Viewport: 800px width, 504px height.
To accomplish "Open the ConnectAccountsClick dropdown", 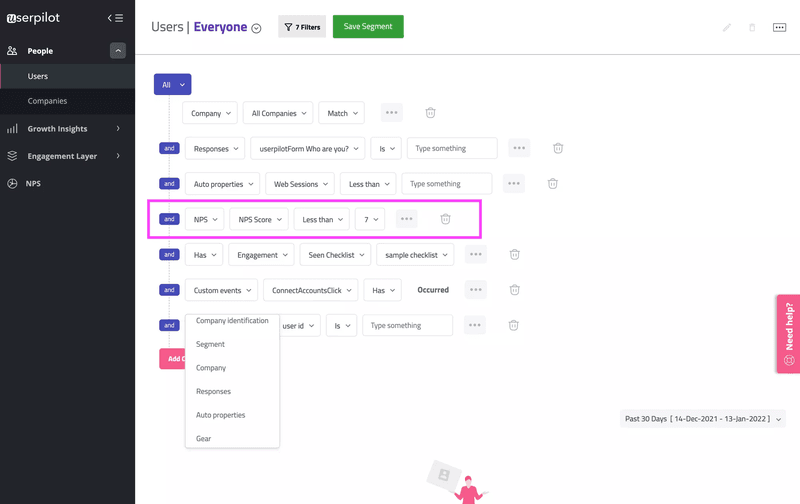I will coord(311,290).
